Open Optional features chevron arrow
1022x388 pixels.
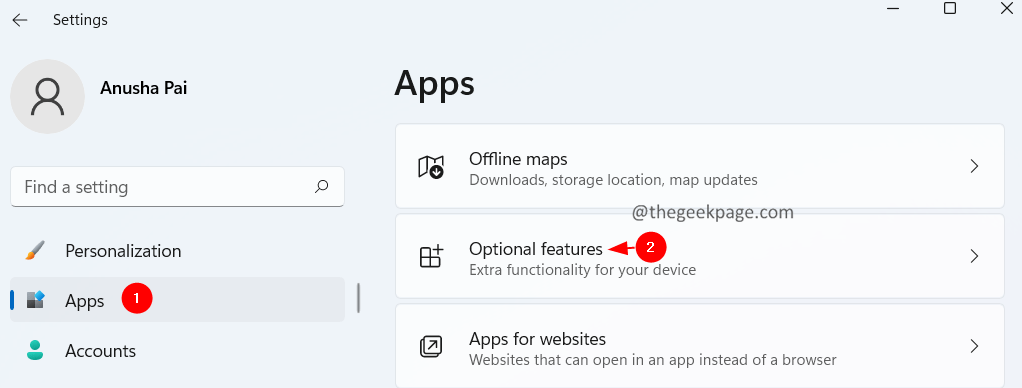click(x=974, y=256)
